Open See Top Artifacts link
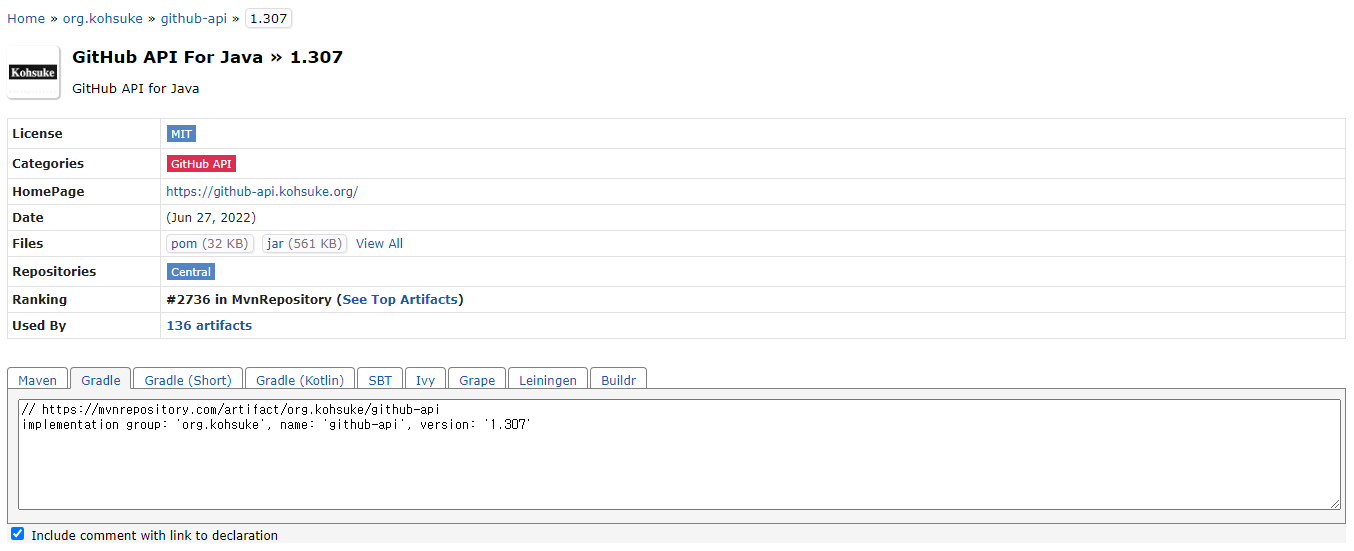 [400, 299]
